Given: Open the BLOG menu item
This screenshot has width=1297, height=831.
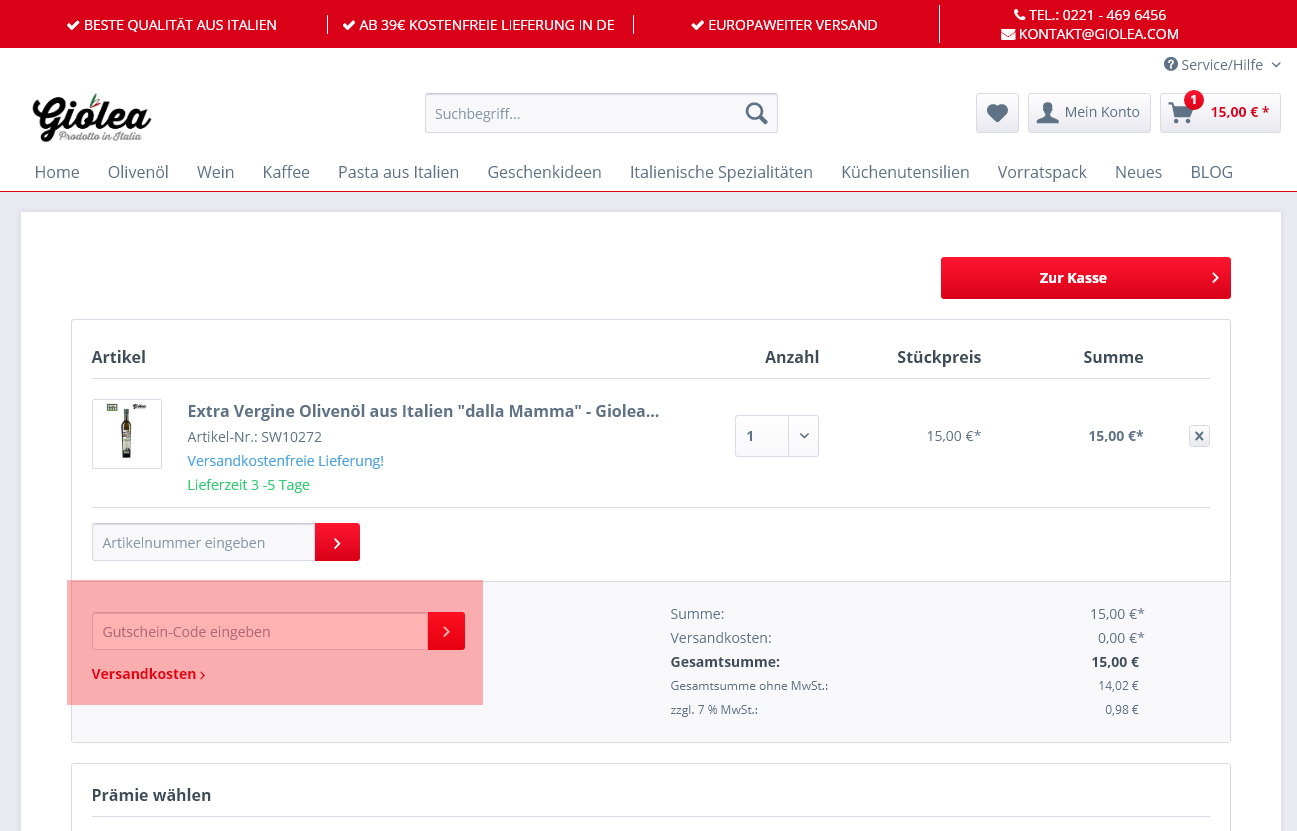Looking at the screenshot, I should (1211, 172).
